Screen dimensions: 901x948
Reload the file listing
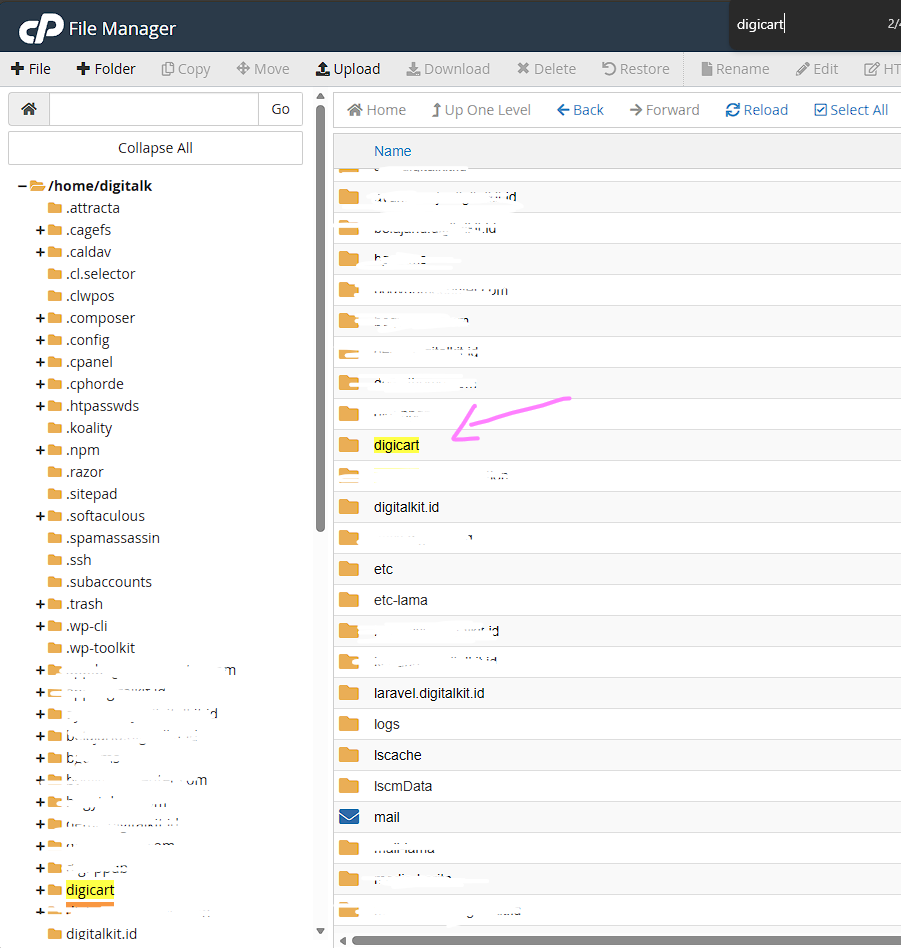tap(756, 110)
